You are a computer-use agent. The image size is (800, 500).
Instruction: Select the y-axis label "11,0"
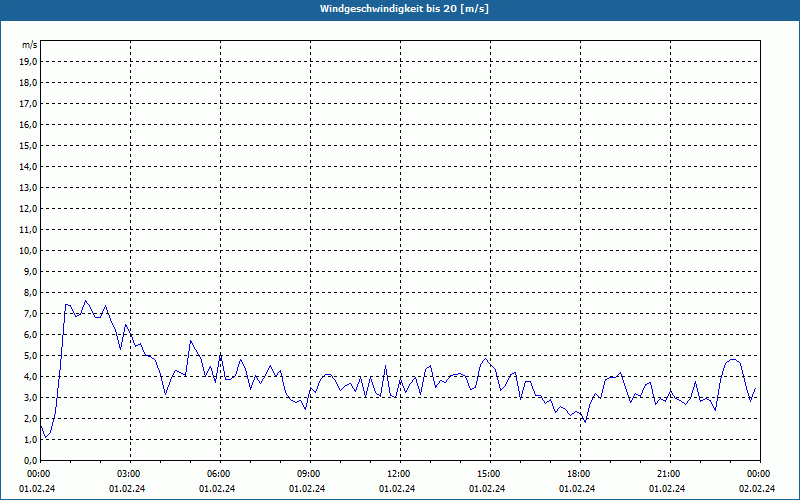(28, 230)
